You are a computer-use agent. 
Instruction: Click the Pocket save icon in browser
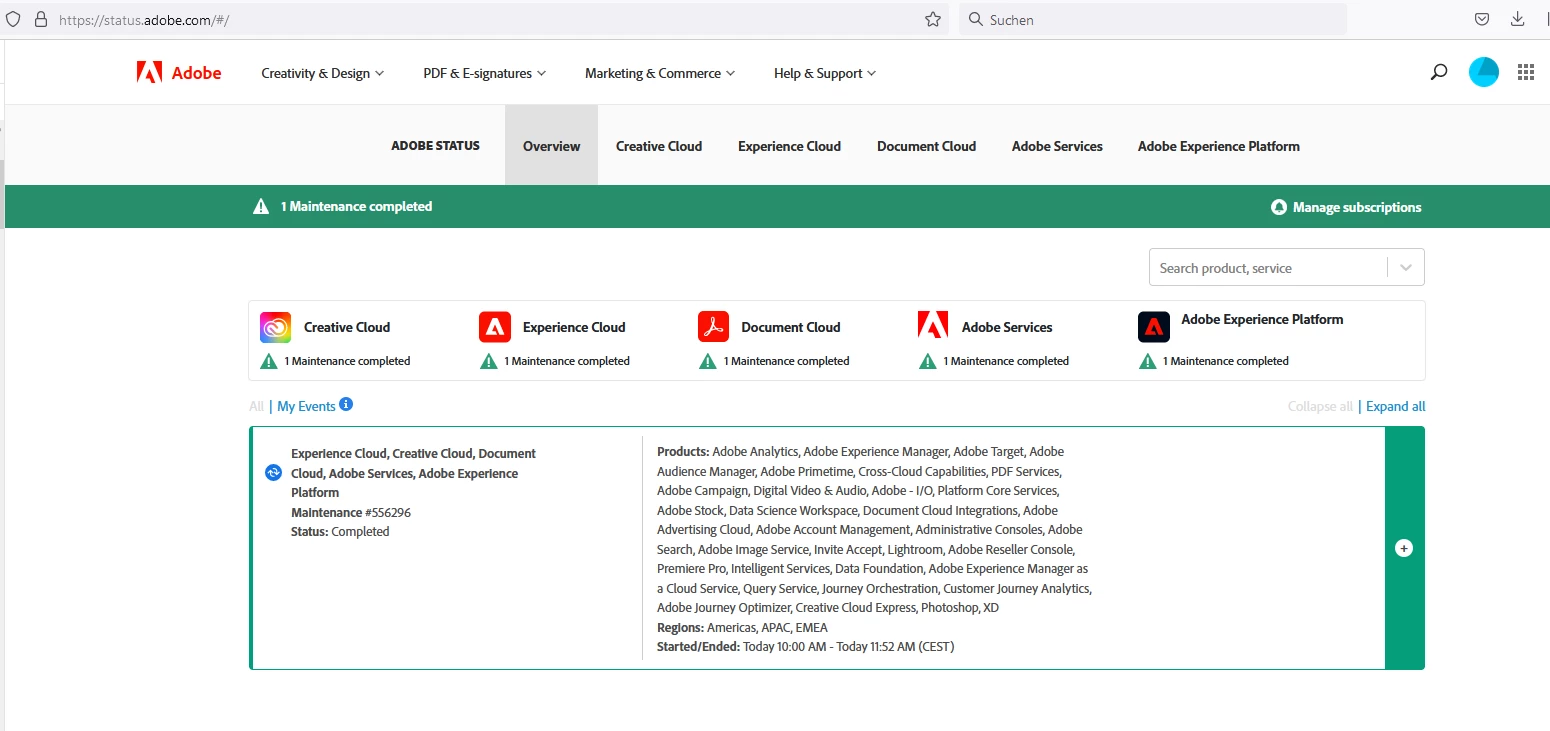[1483, 19]
